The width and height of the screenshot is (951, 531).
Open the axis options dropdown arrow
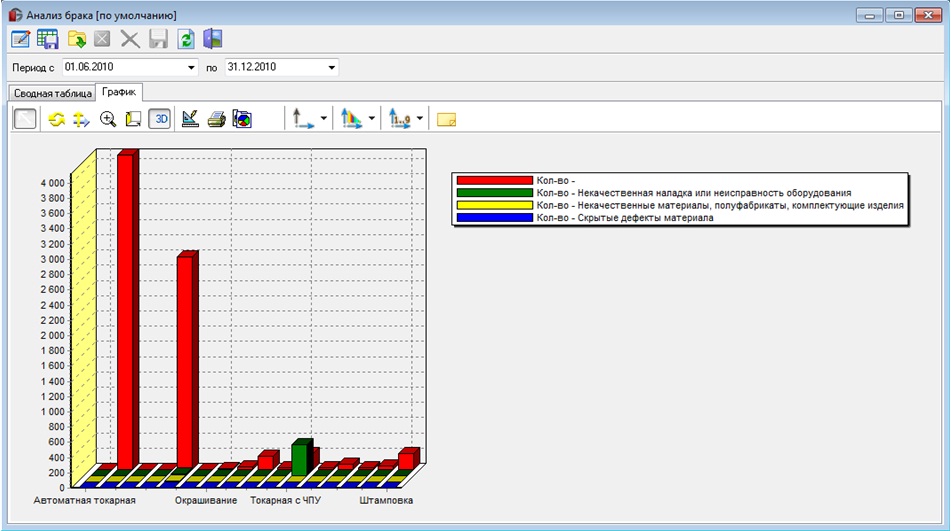(x=324, y=119)
